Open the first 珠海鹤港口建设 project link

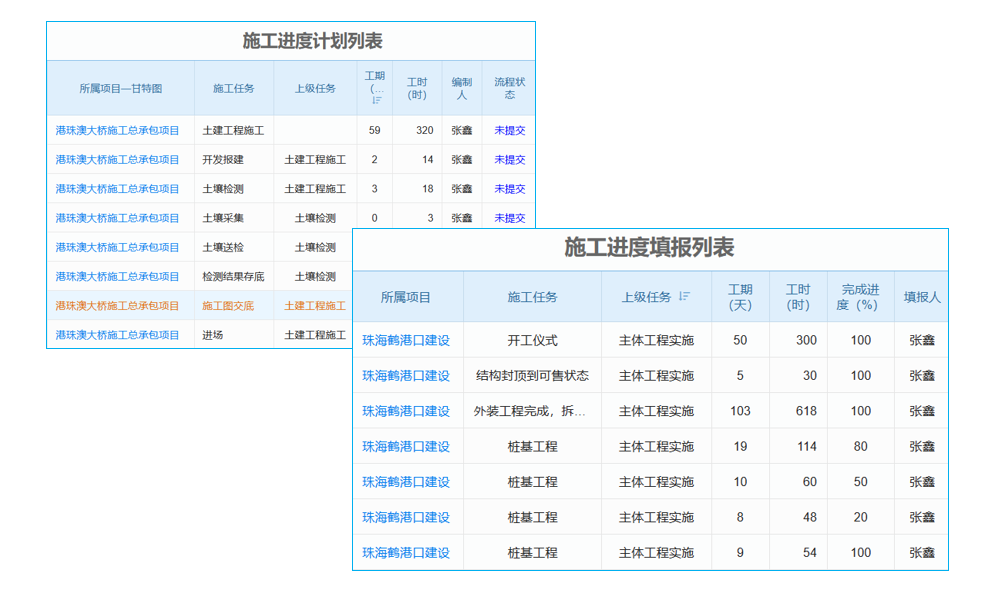click(x=406, y=340)
